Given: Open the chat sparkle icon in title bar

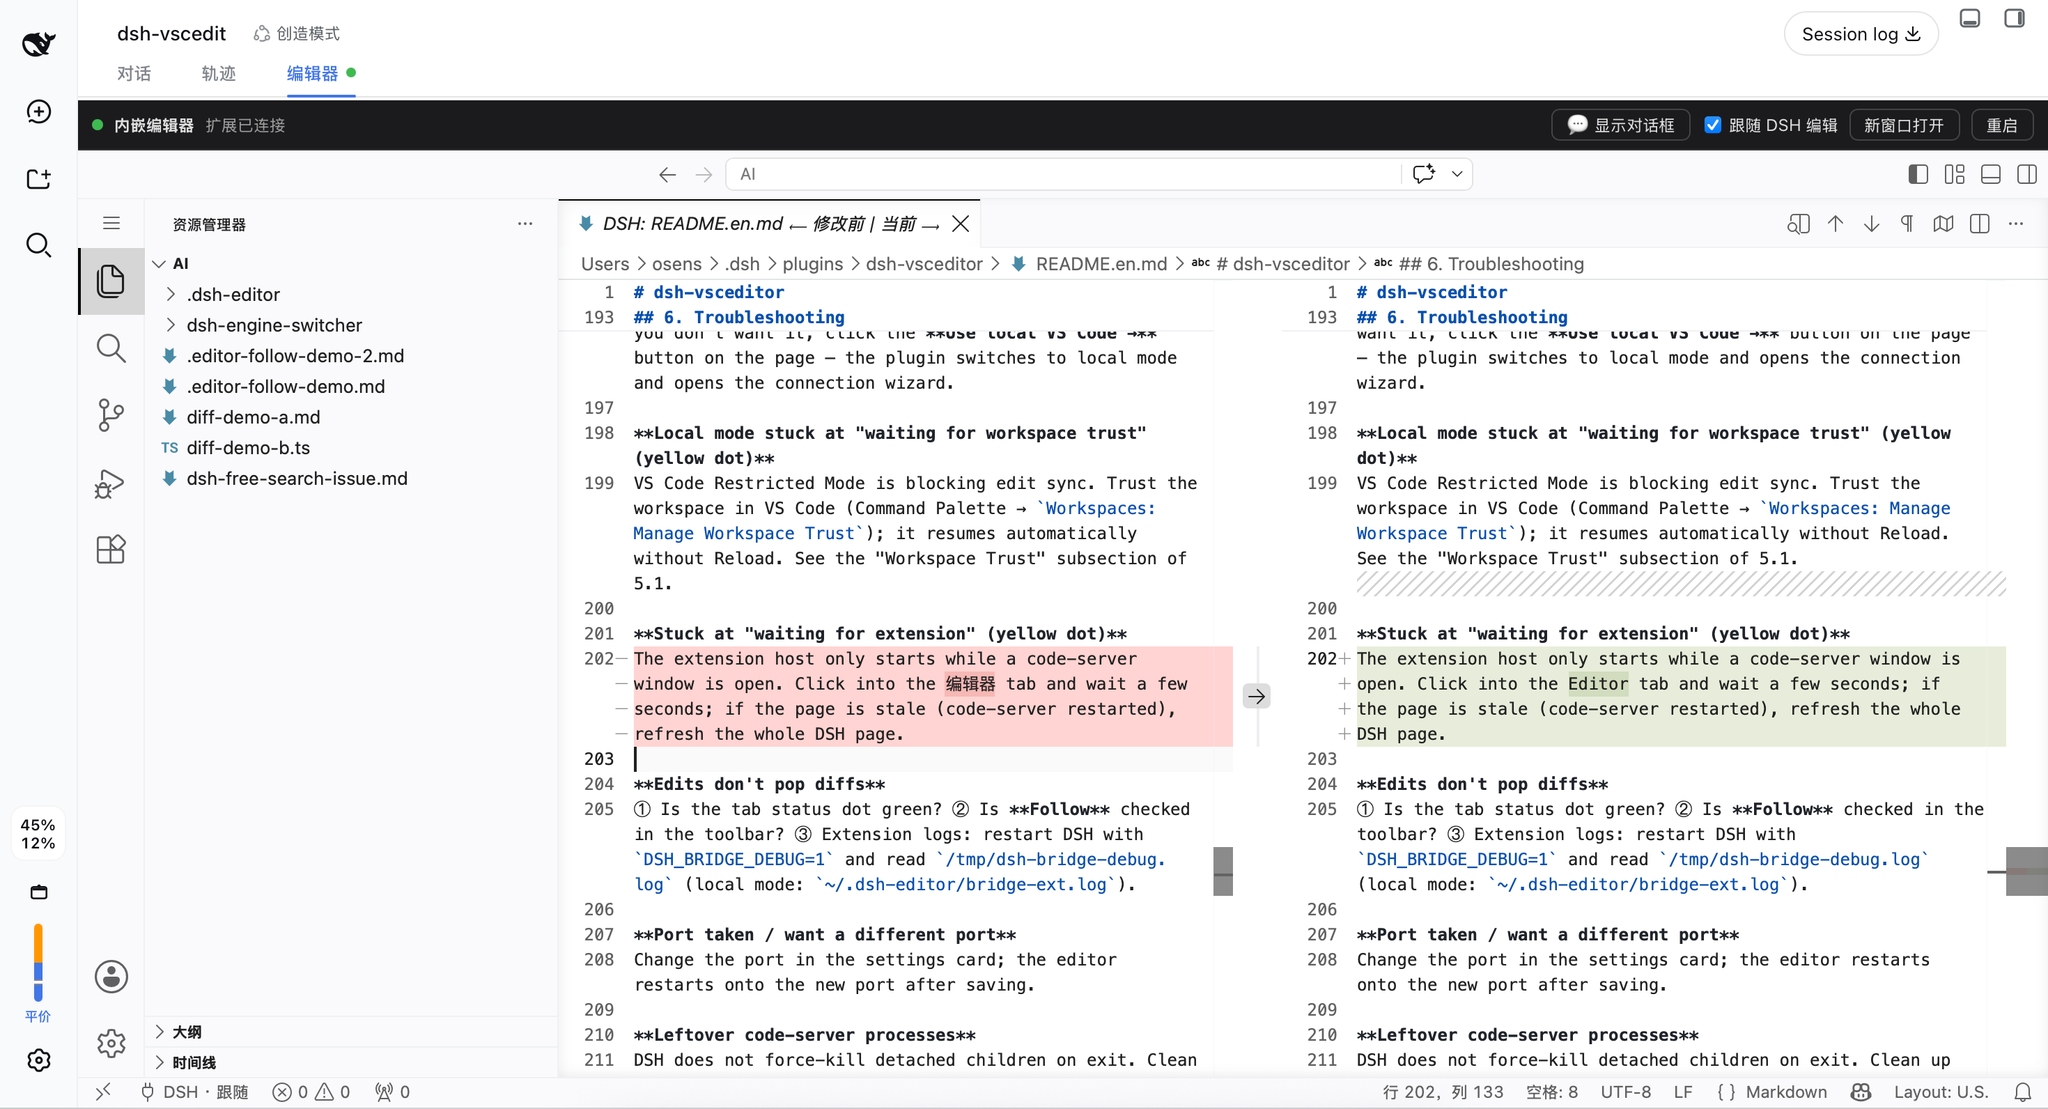Looking at the screenshot, I should pyautogui.click(x=1424, y=174).
